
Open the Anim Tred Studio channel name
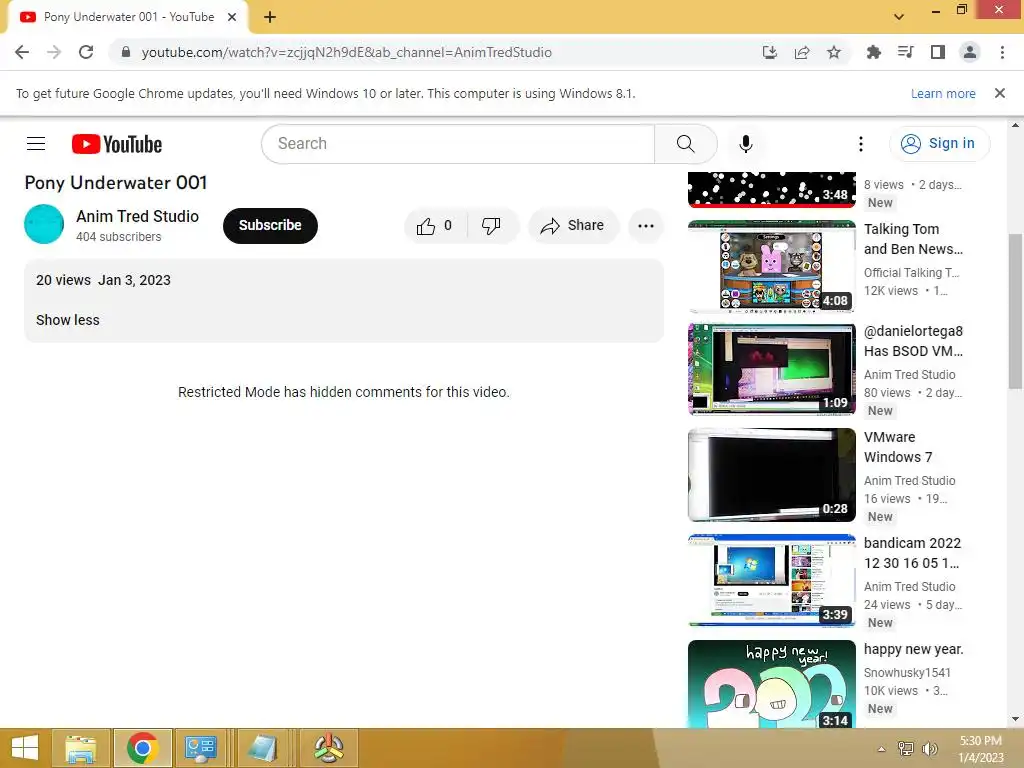[x=137, y=216]
